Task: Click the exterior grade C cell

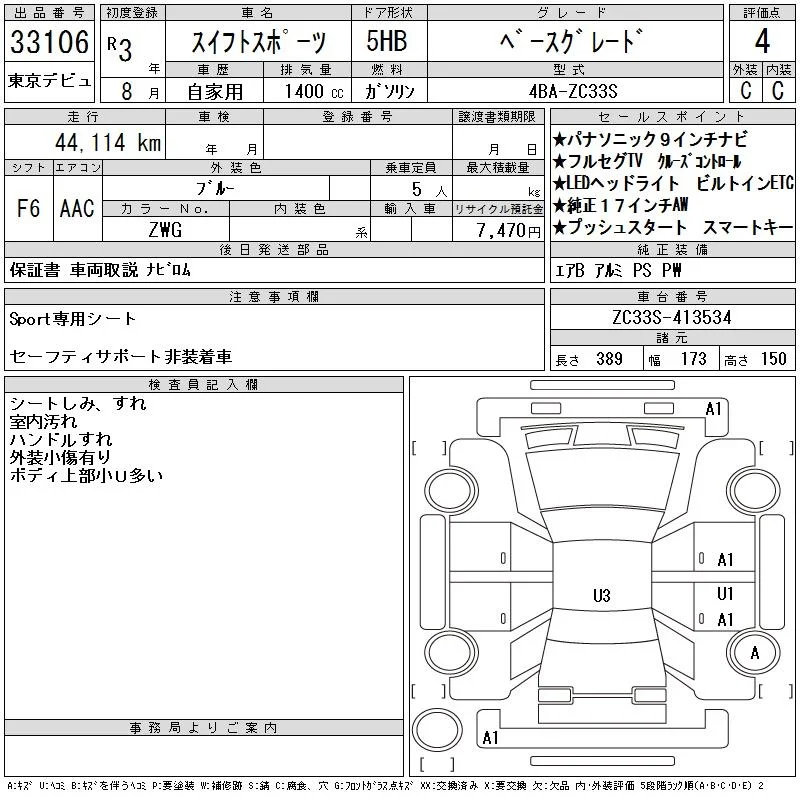Action: click(x=745, y=90)
